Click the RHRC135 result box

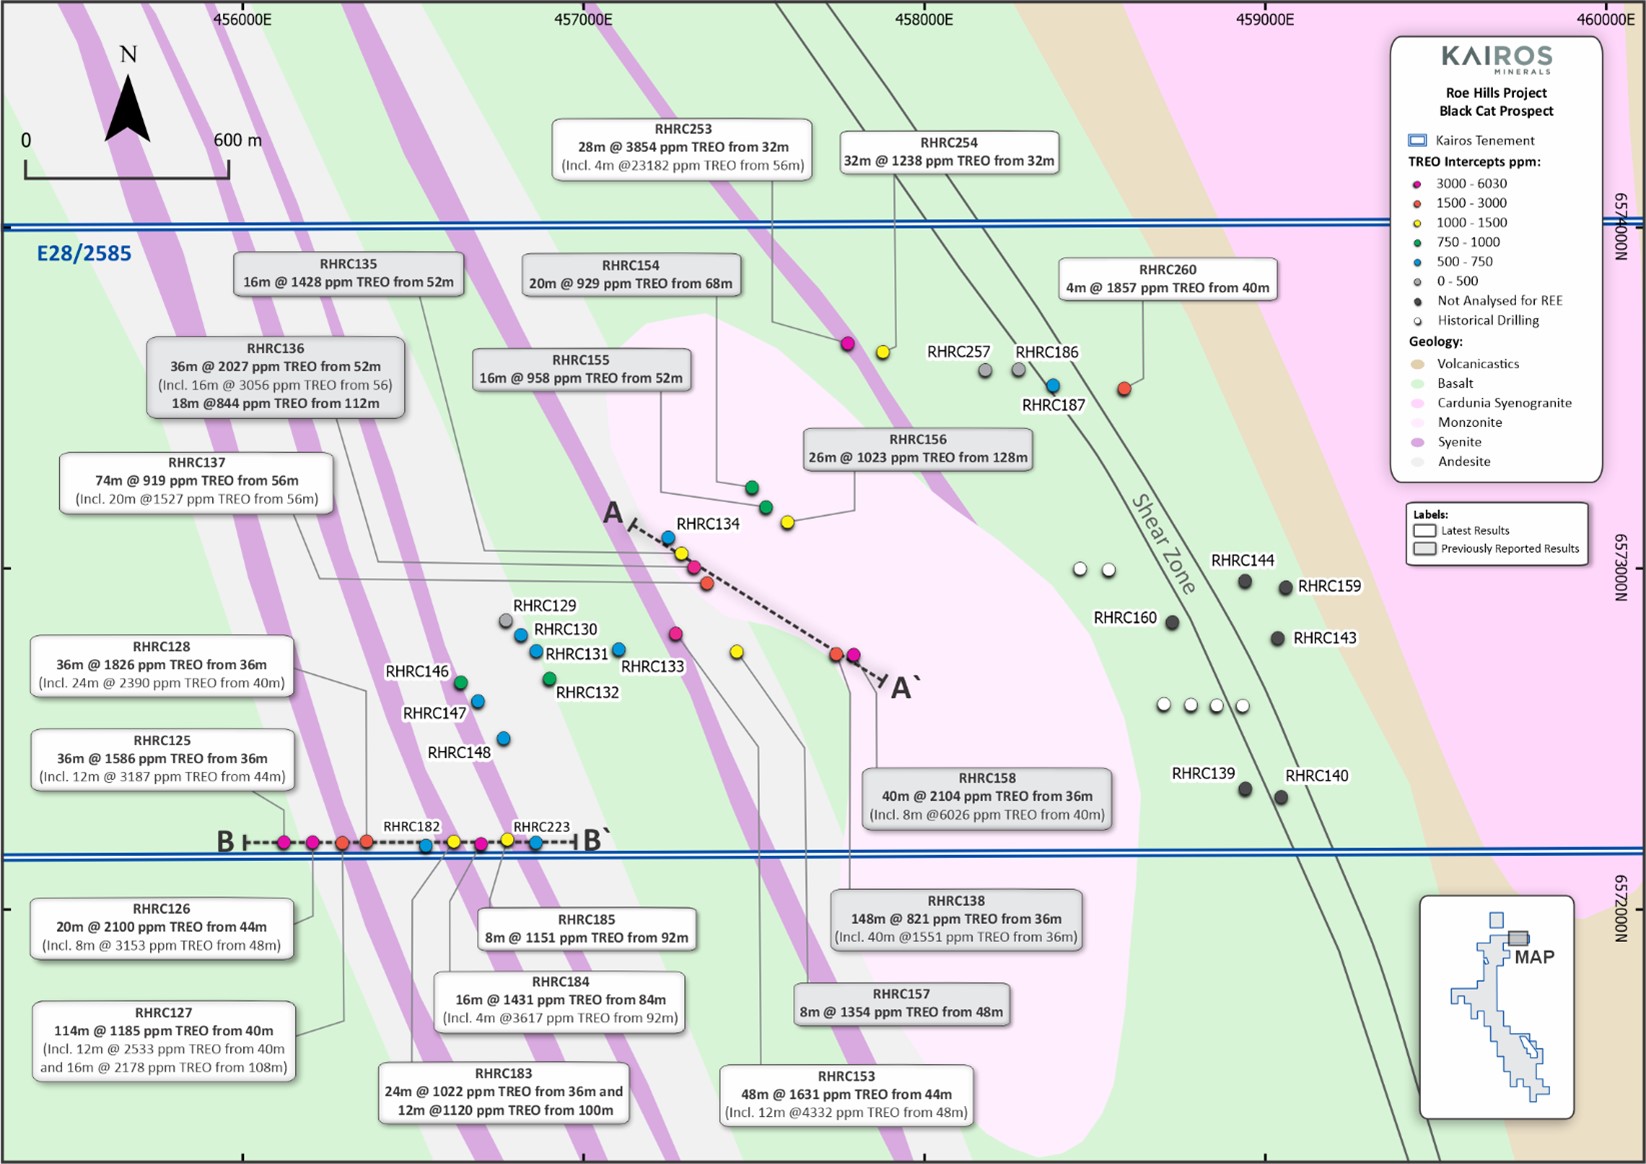click(348, 273)
